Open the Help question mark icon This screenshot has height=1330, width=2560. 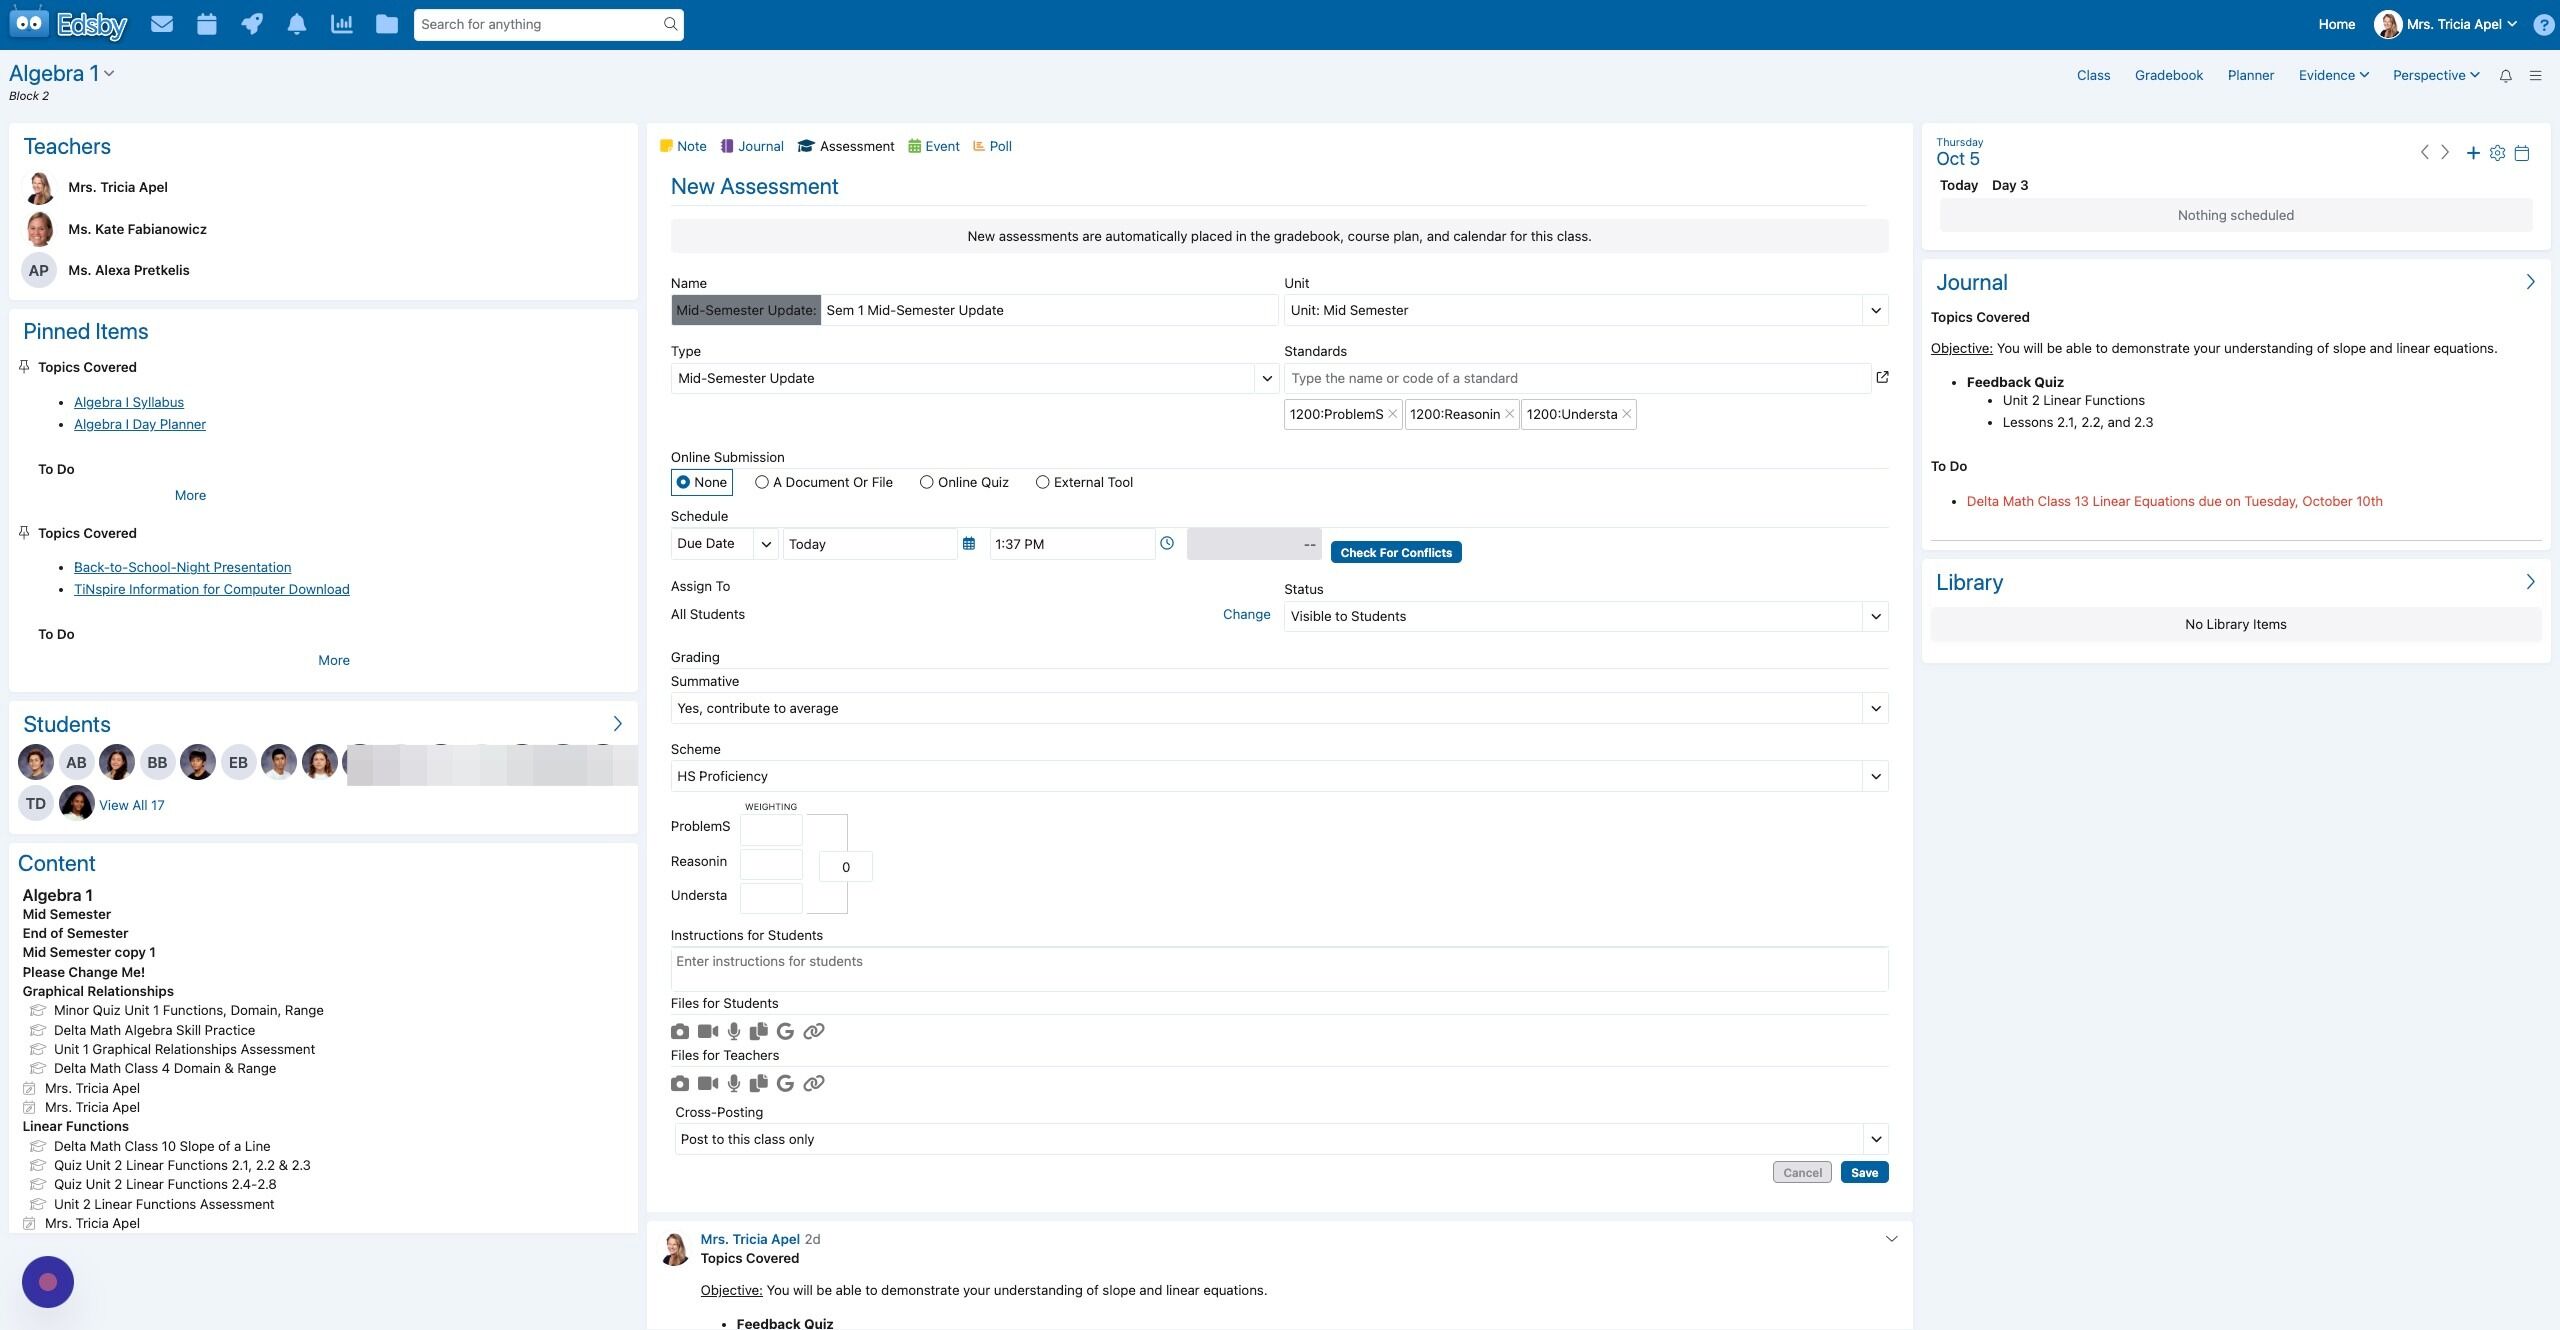pyautogui.click(x=2543, y=25)
